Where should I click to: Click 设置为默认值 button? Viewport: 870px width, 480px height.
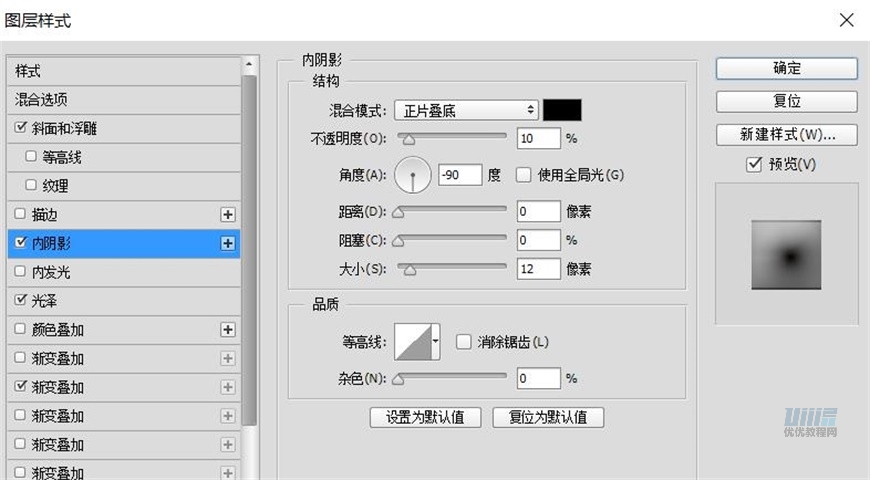point(426,417)
